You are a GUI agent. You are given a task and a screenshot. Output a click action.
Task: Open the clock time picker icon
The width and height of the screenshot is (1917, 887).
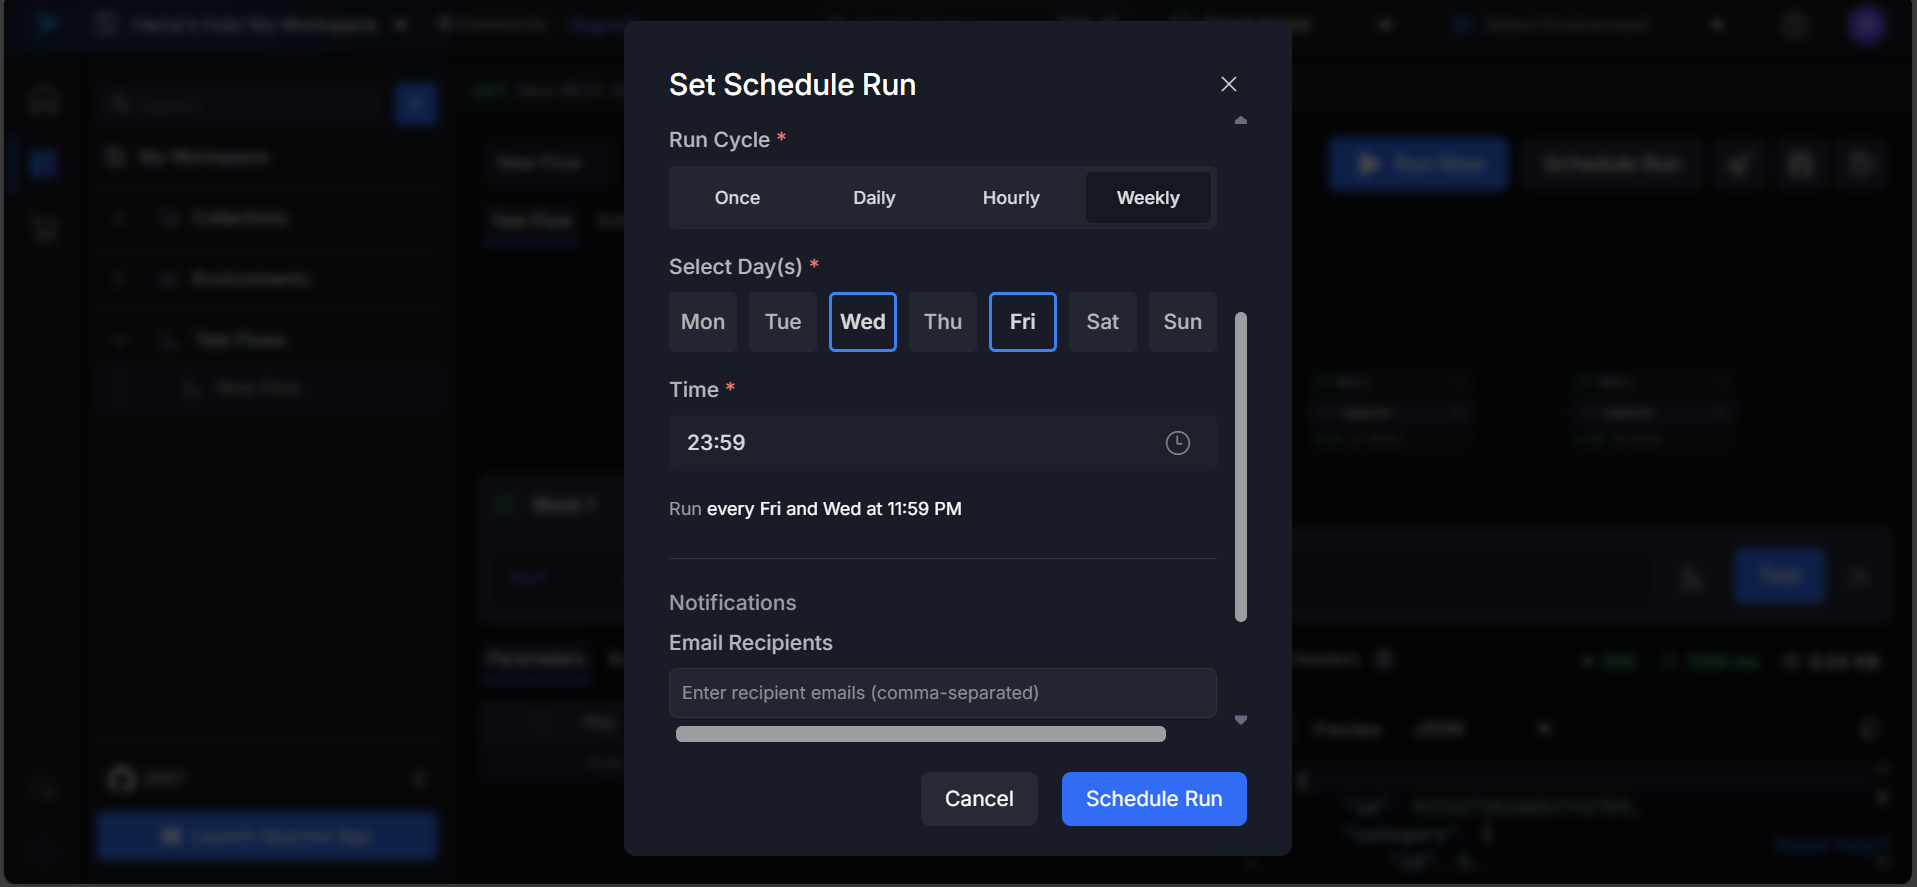click(1177, 443)
